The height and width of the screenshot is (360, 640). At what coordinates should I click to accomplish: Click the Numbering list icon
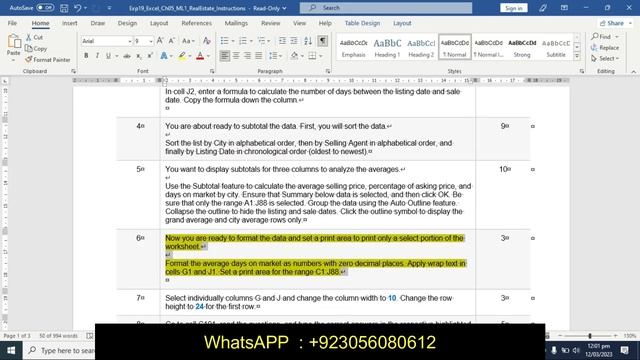(x=243, y=41)
